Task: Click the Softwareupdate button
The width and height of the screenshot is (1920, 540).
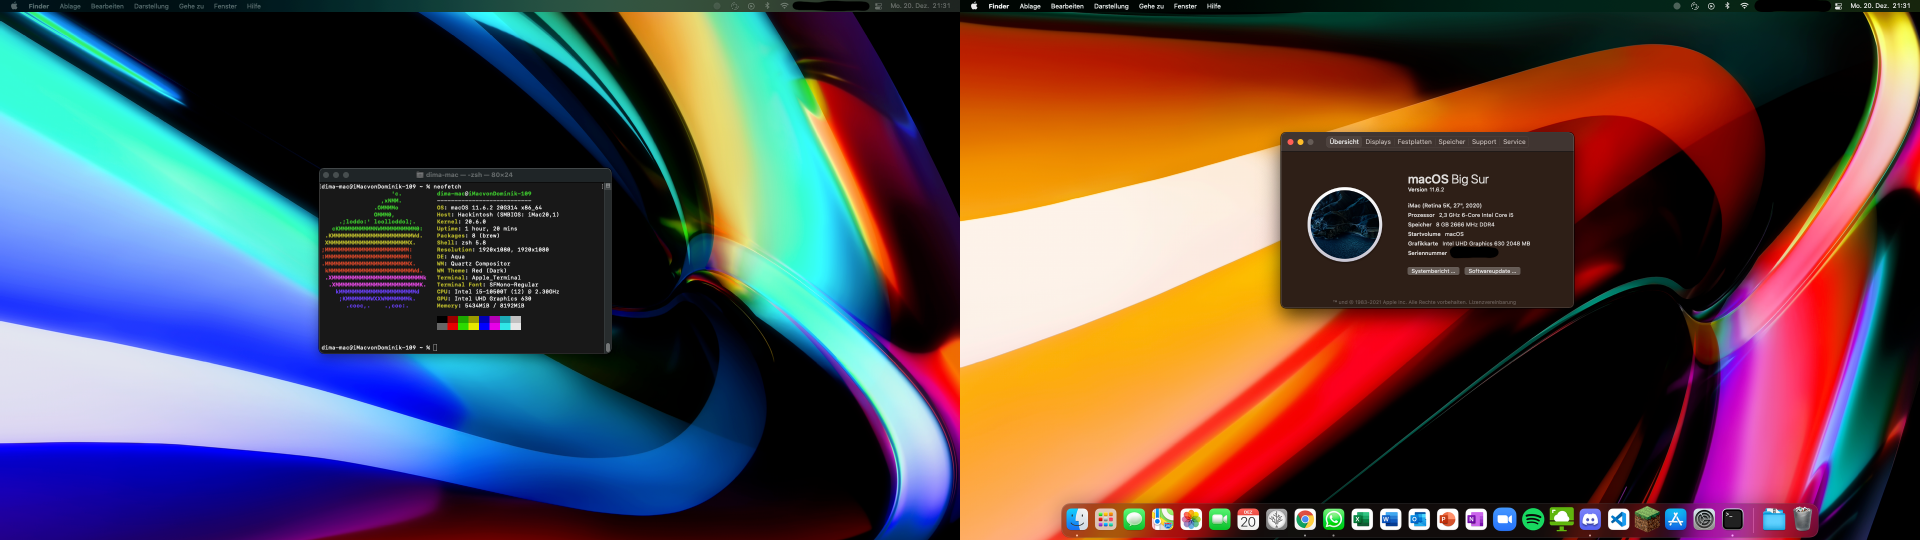Action: (1492, 271)
